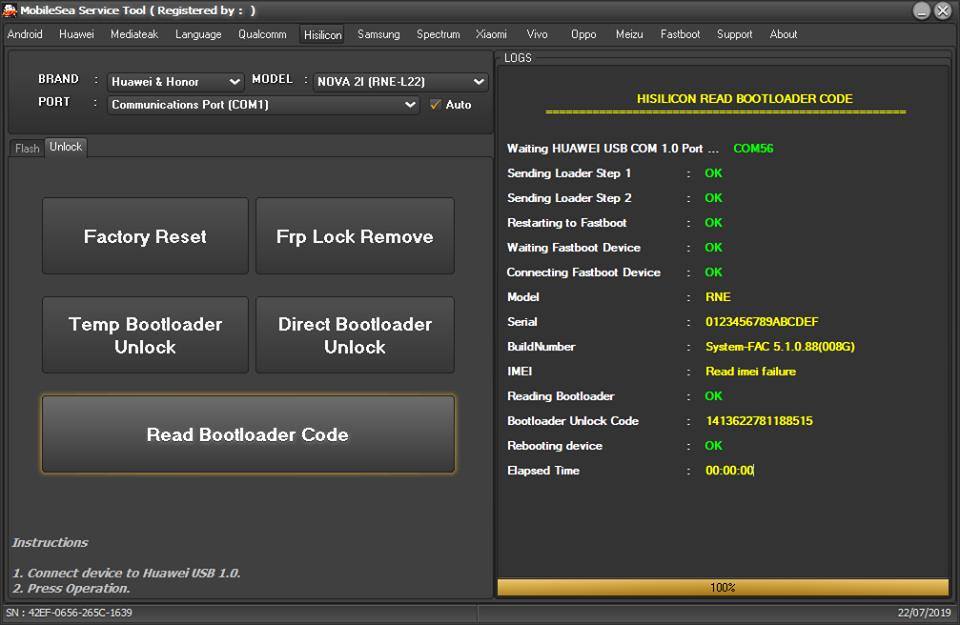
Task: Open the About menu
Action: tap(783, 34)
